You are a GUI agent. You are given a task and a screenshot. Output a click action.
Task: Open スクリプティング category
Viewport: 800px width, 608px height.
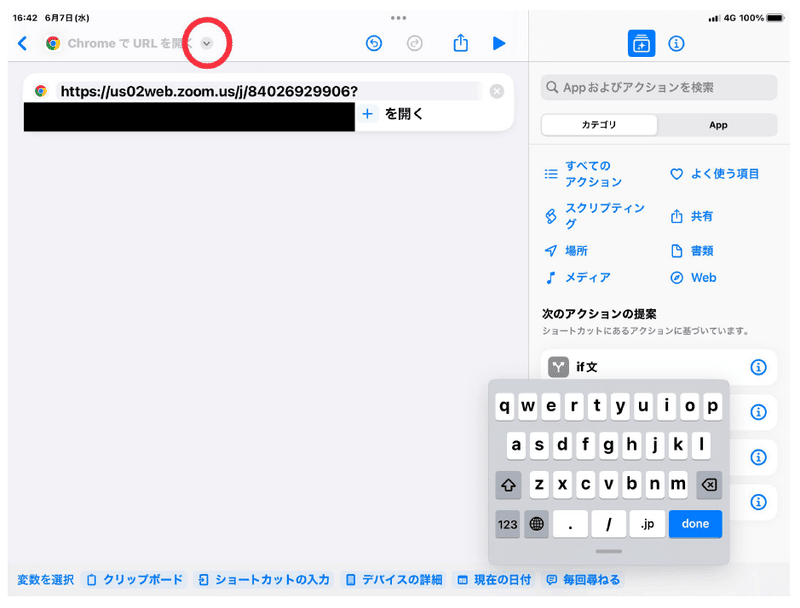(x=594, y=216)
